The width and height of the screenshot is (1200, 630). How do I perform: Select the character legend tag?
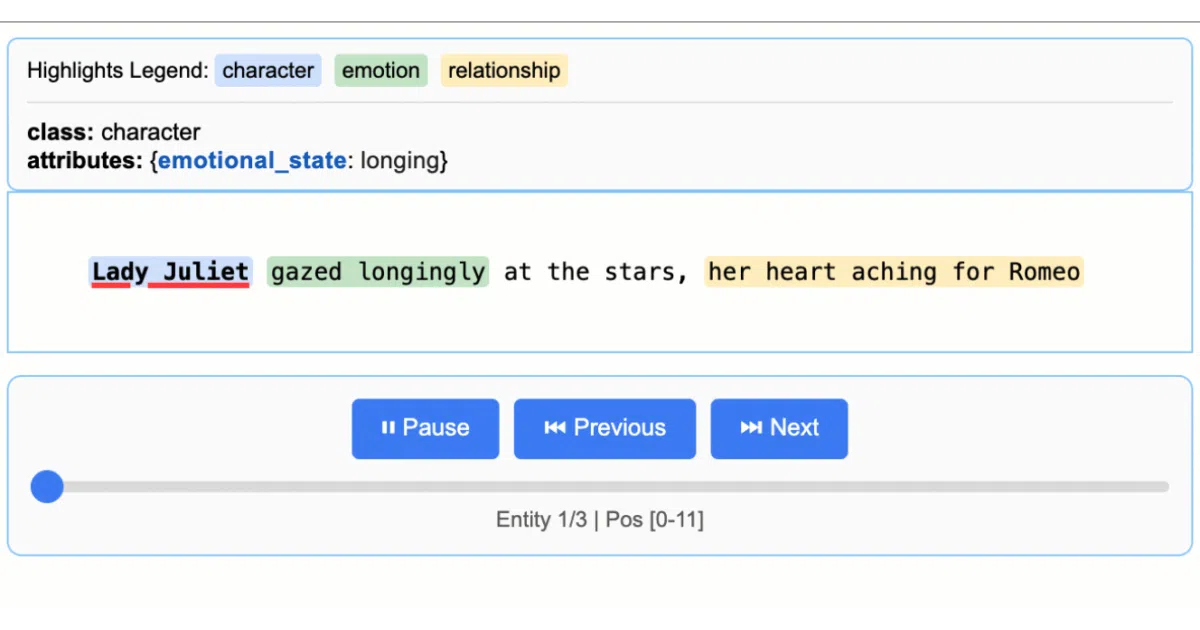pyautogui.click(x=268, y=70)
